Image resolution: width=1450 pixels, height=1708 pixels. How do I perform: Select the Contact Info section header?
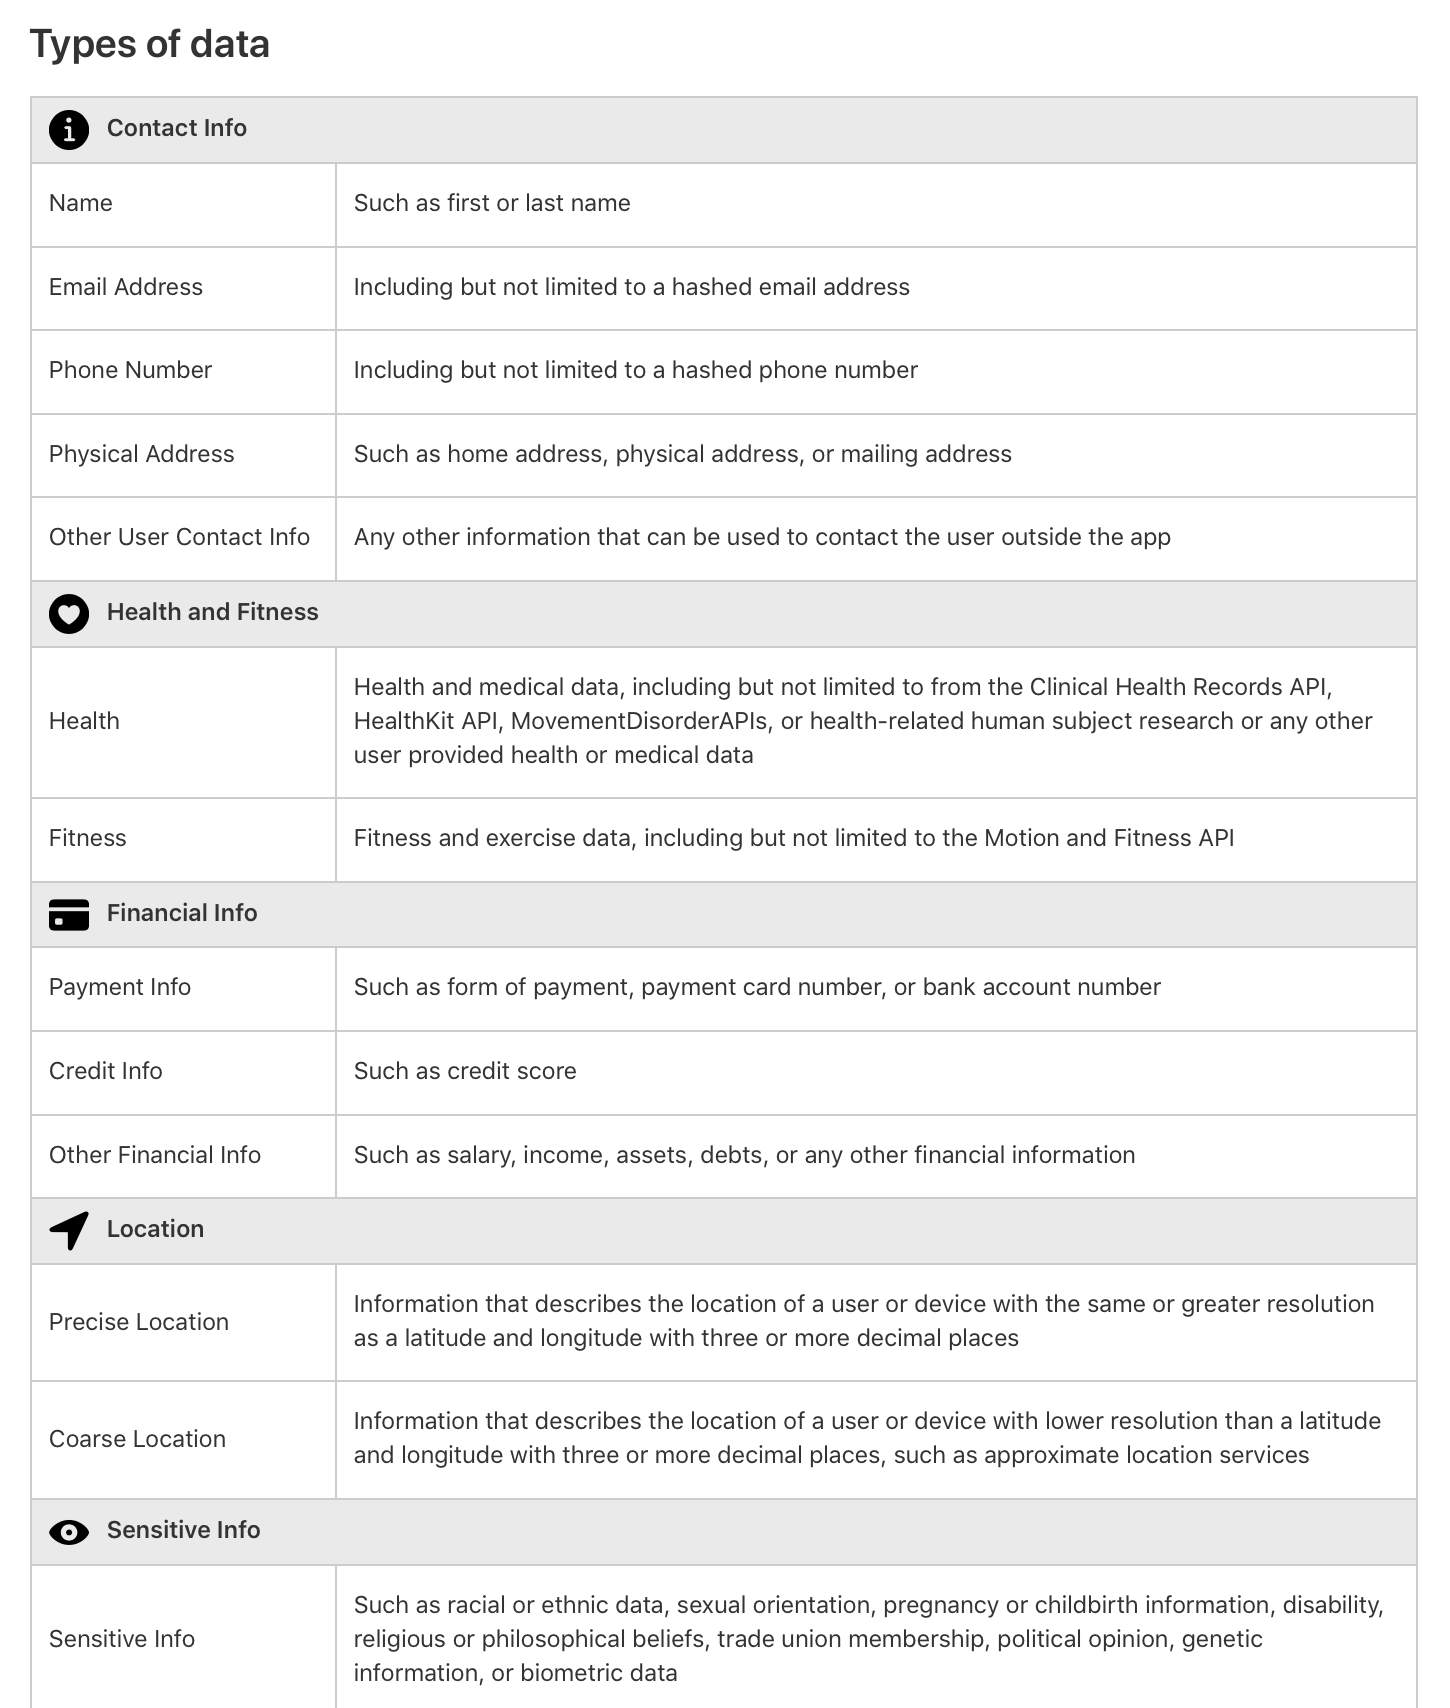(177, 128)
